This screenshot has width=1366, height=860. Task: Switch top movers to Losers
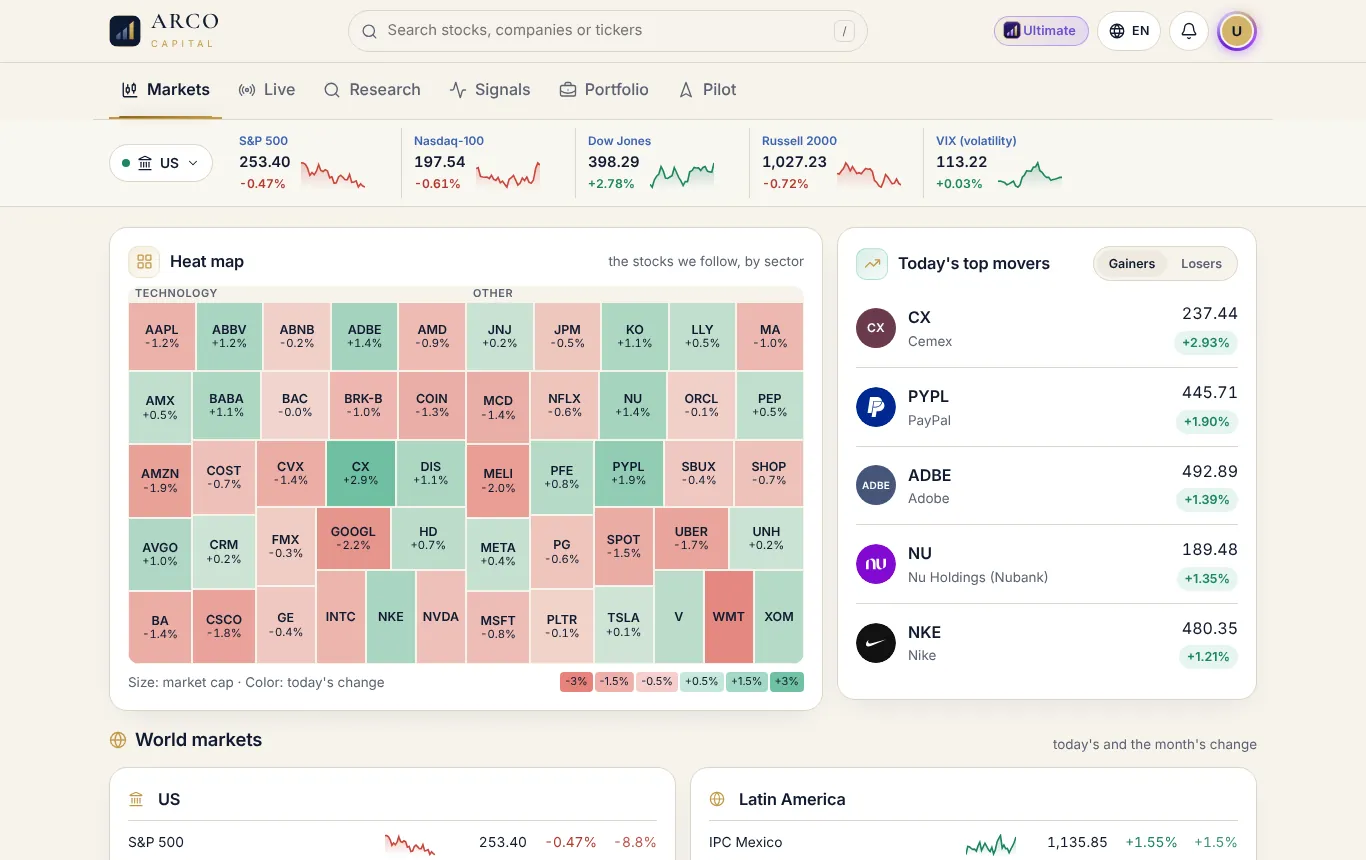coord(1201,264)
